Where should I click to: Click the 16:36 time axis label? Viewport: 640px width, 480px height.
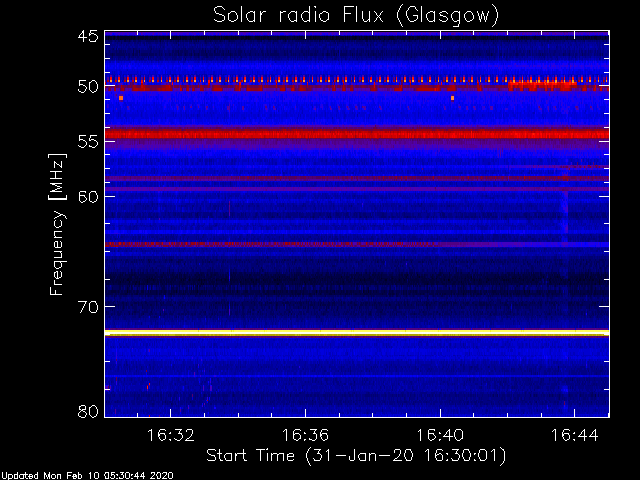[305, 436]
